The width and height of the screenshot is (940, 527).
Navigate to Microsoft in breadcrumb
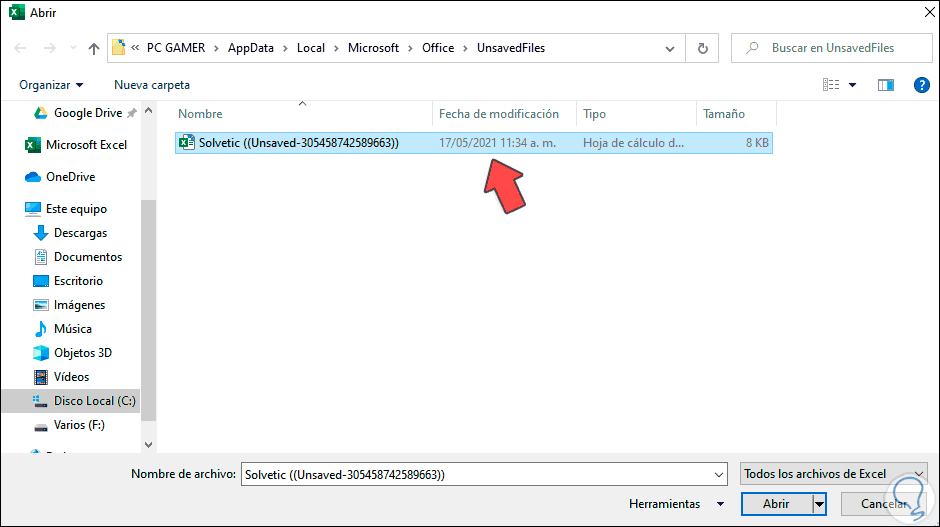pos(373,48)
